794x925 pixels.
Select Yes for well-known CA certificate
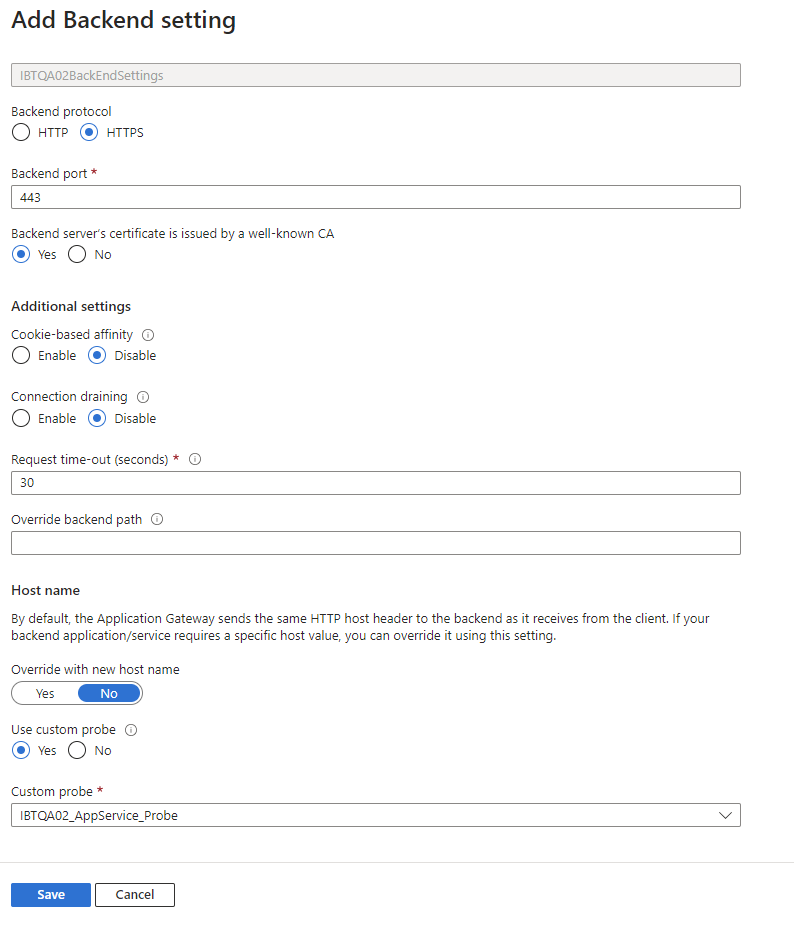pos(20,254)
